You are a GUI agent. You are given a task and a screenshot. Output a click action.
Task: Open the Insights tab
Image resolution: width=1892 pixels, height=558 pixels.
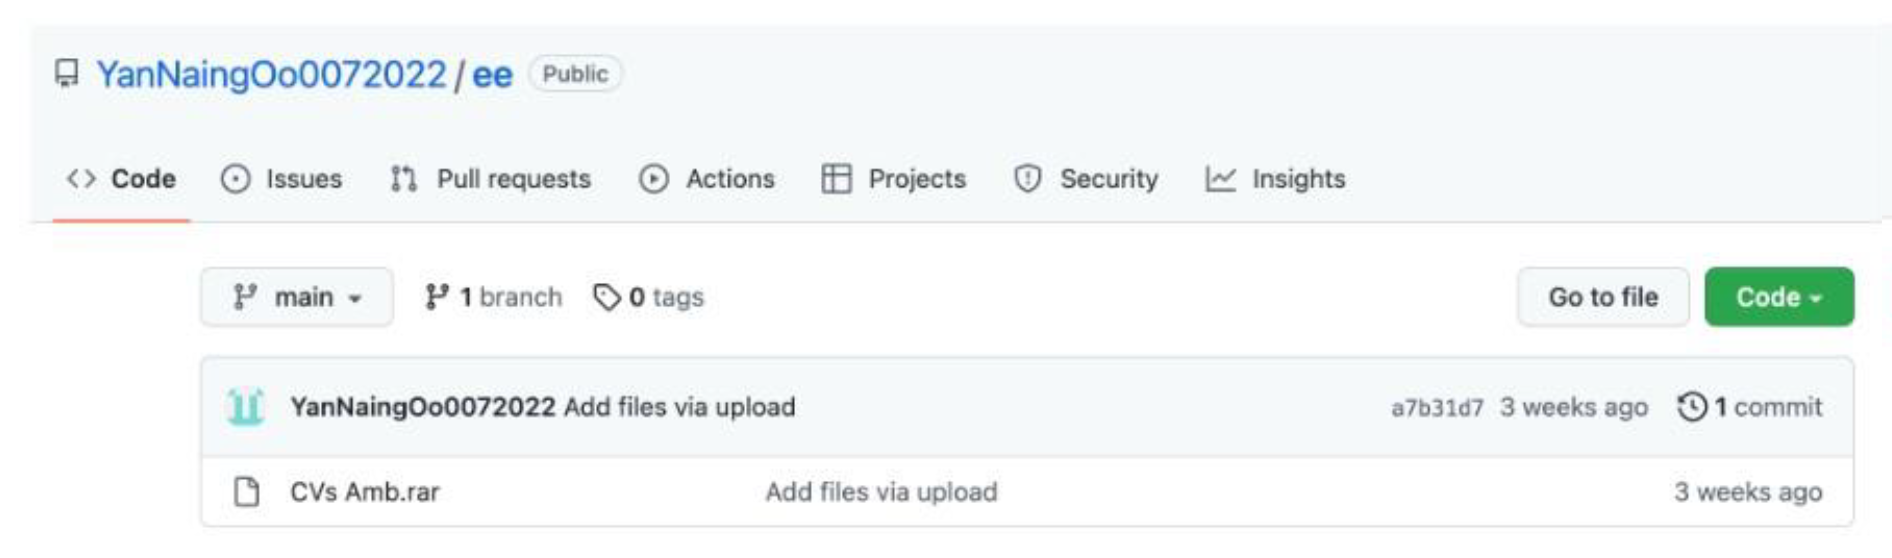click(x=1297, y=179)
